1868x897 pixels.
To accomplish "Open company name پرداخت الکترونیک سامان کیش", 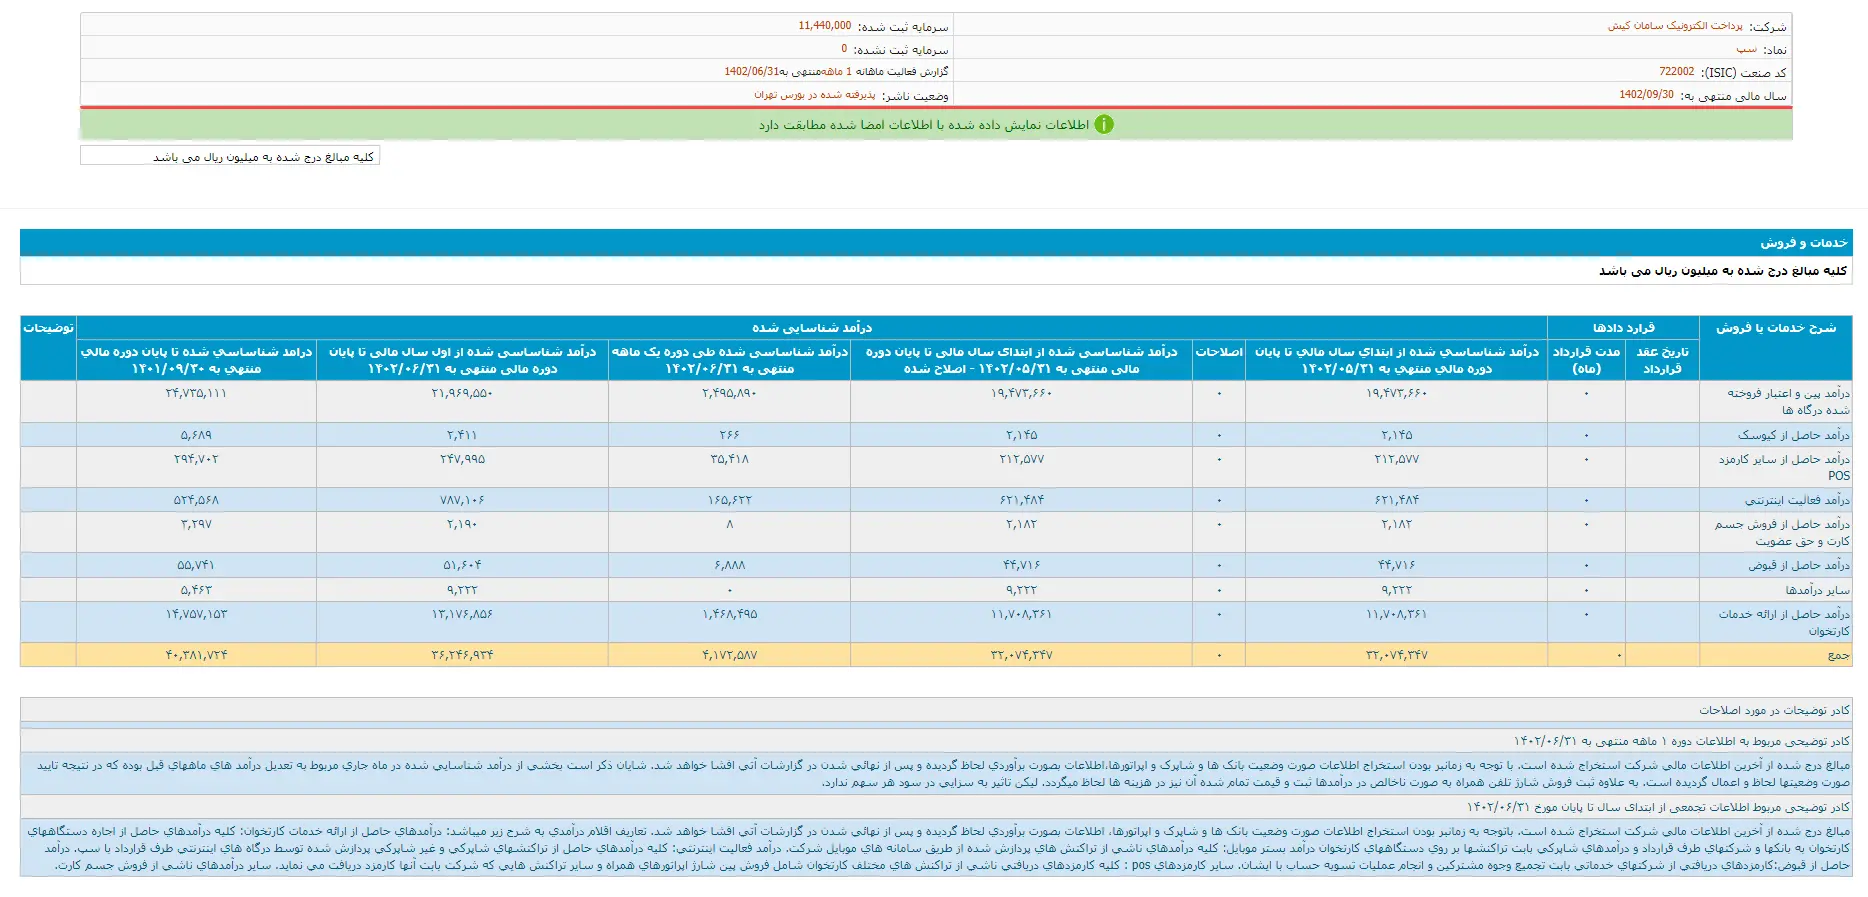I will tap(1675, 26).
